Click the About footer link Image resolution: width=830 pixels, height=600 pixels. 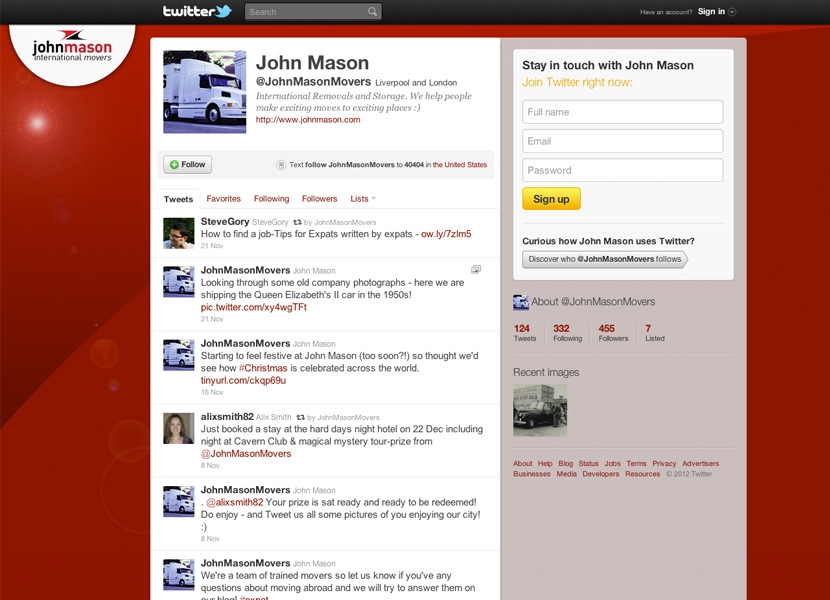[522, 463]
